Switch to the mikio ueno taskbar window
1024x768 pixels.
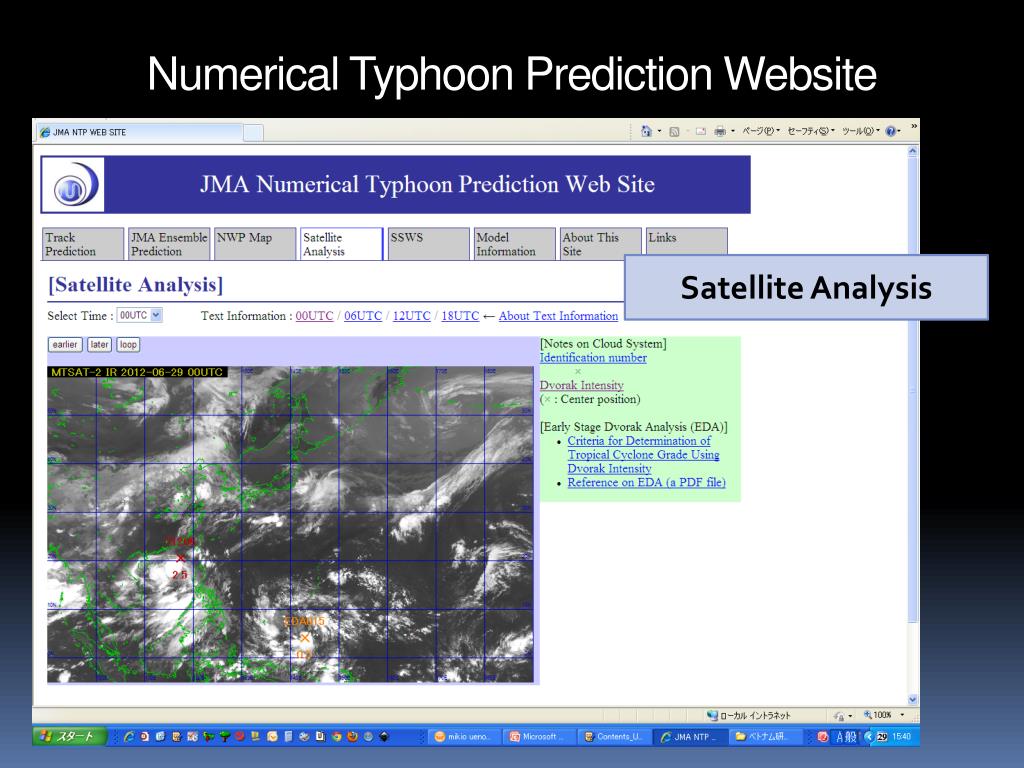464,737
